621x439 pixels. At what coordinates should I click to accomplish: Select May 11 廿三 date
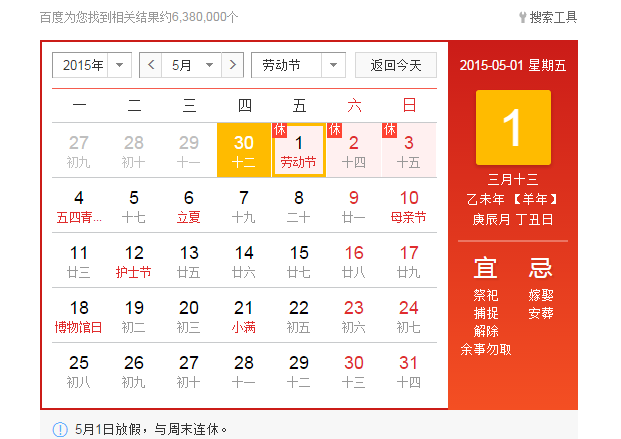point(79,260)
